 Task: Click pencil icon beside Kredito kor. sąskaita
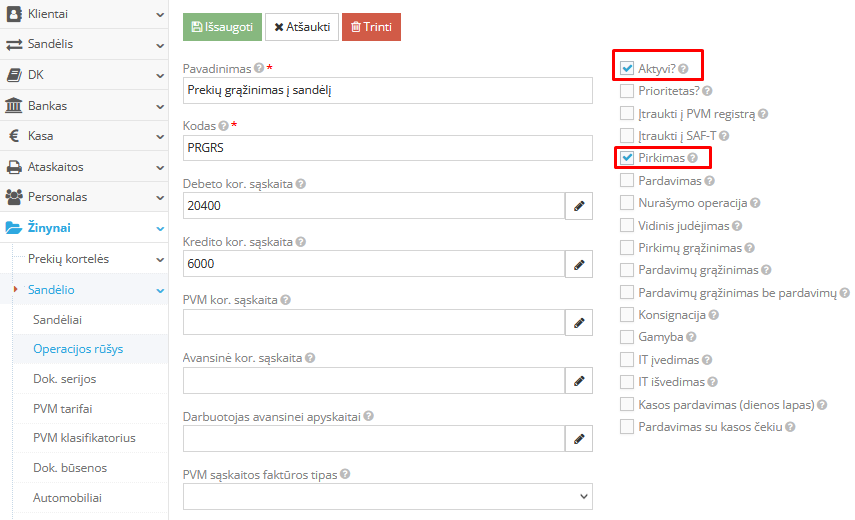(579, 264)
